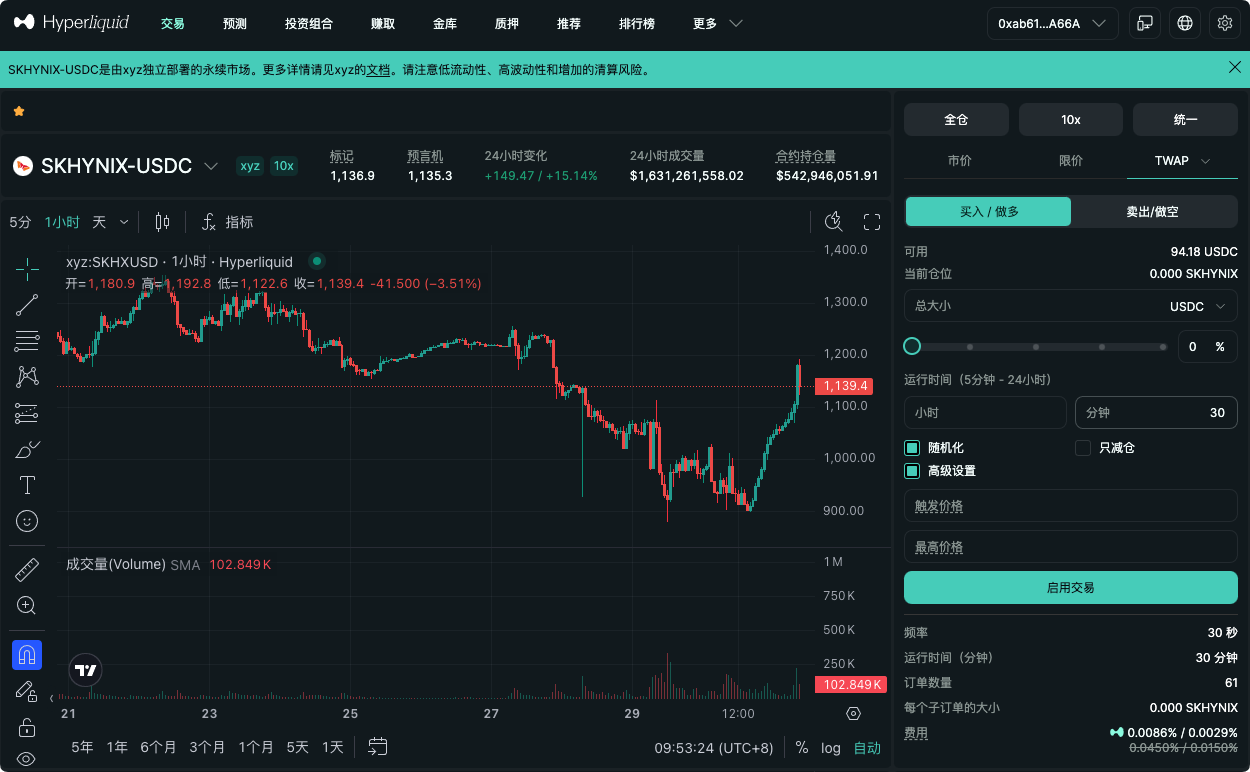
Task: Open the timeframe 天 dropdown arrow
Action: coord(124,222)
